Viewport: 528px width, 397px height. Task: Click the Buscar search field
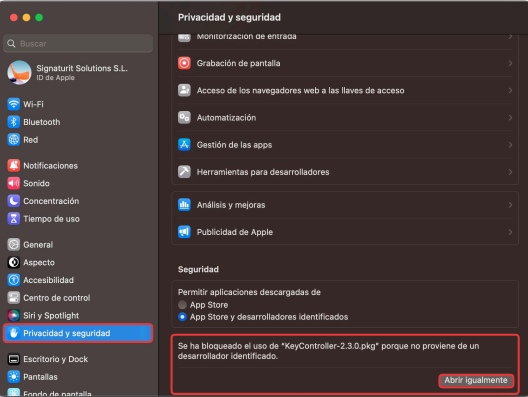tap(78, 44)
